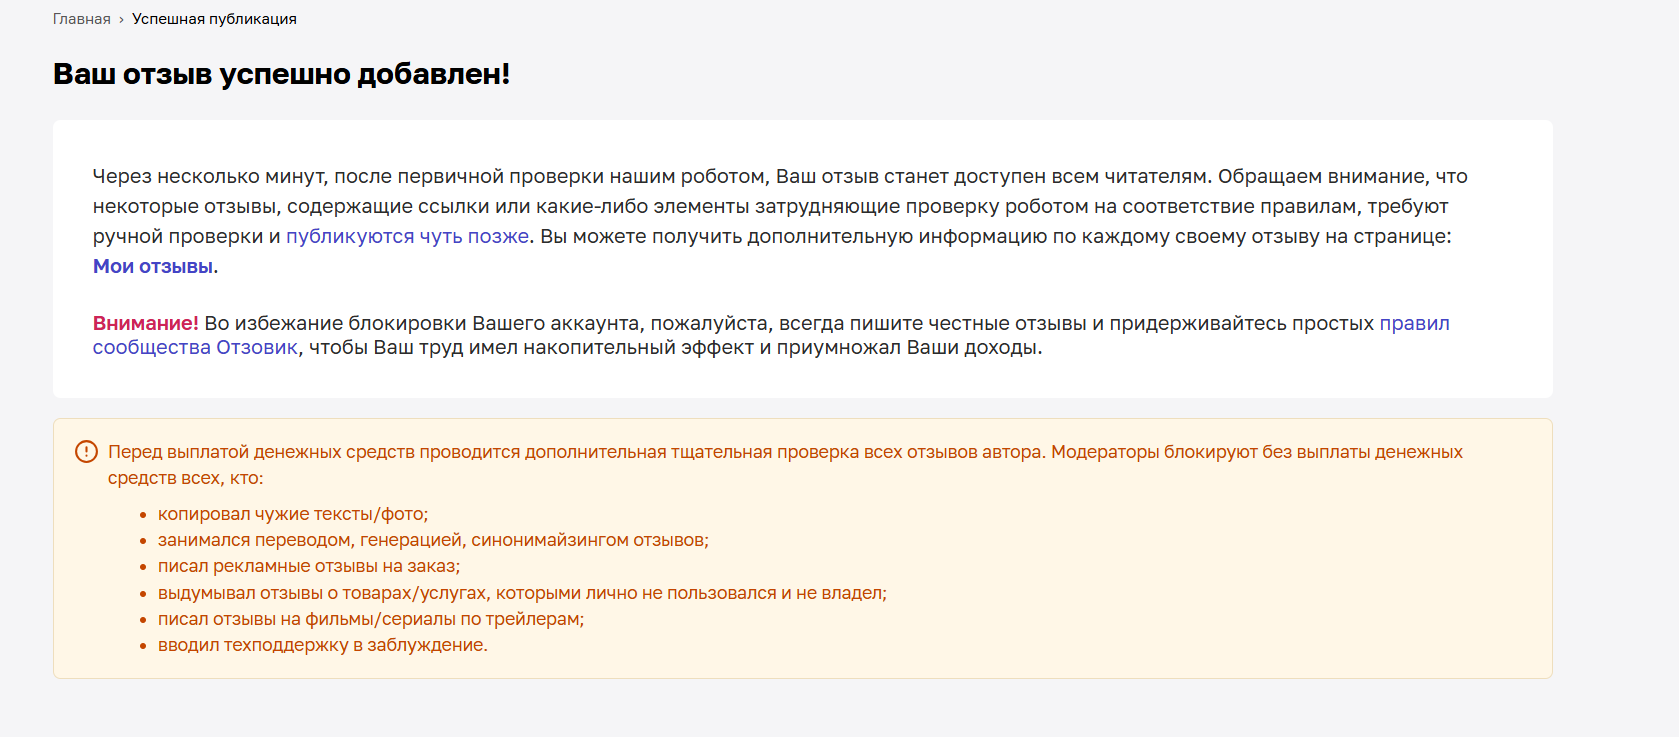Click the breadcrumb chevron separator after Главная
Image resolution: width=1679 pixels, height=737 pixels.
pos(121,20)
